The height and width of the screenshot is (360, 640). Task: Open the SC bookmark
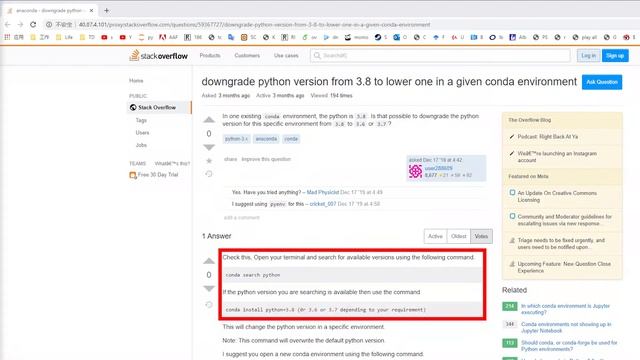[x=248, y=37]
